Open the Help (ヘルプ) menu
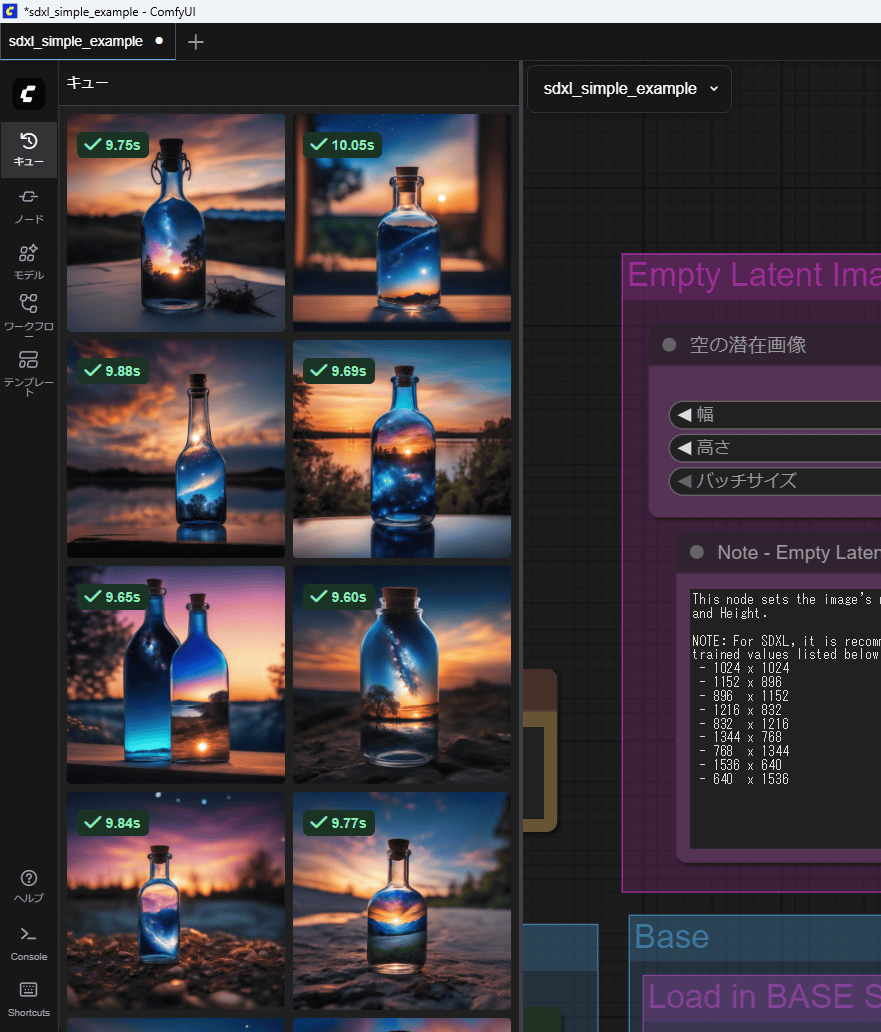881x1032 pixels. pos(28,886)
